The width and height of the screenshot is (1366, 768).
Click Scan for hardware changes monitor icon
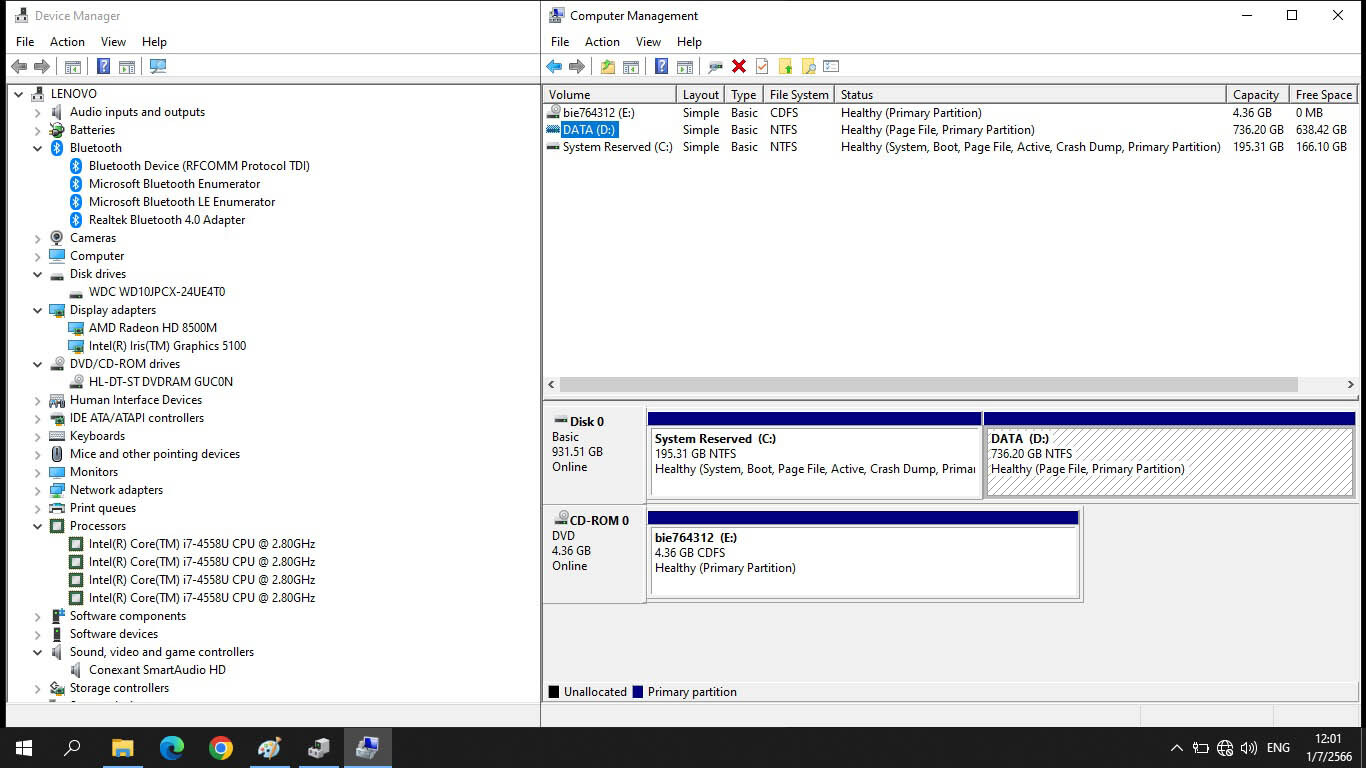[157, 67]
